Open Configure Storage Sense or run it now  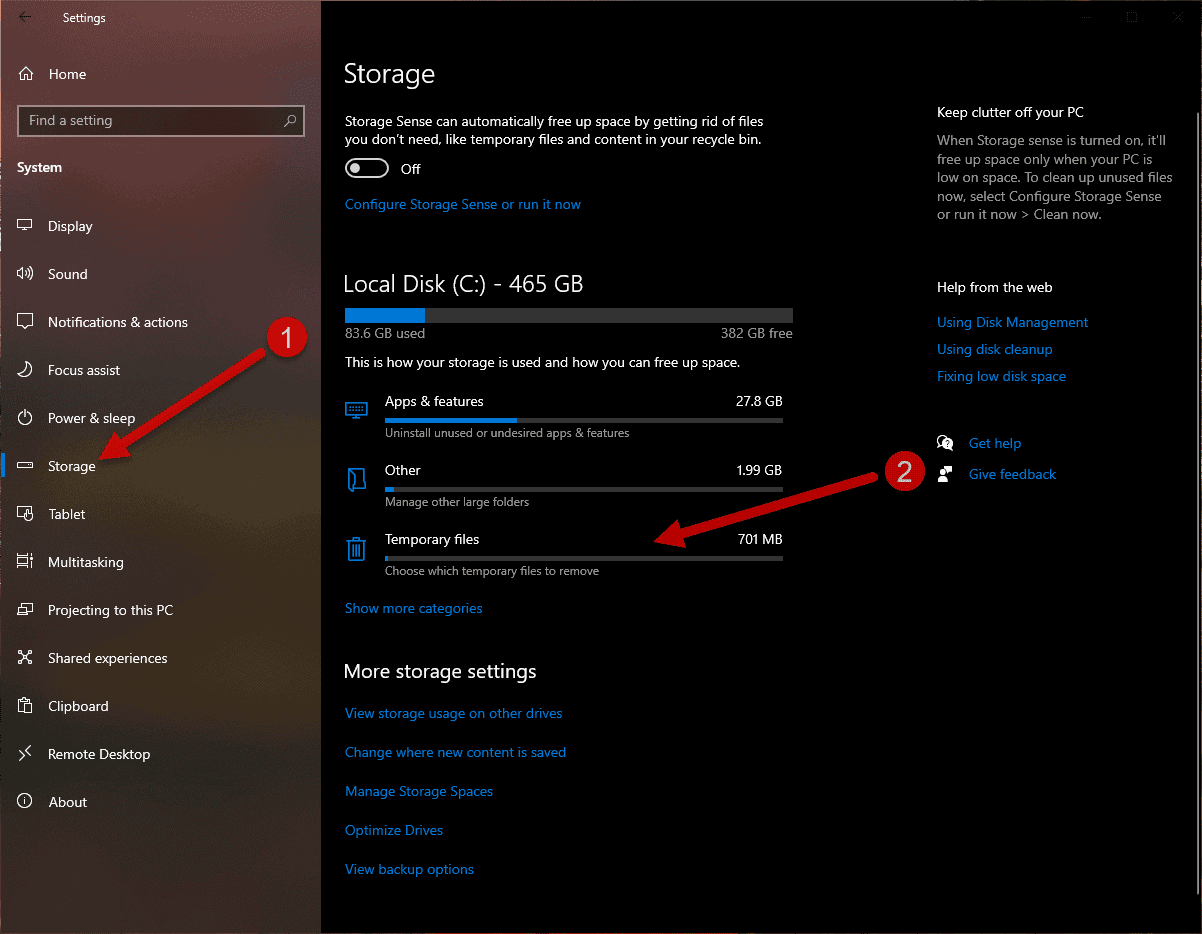coord(462,204)
